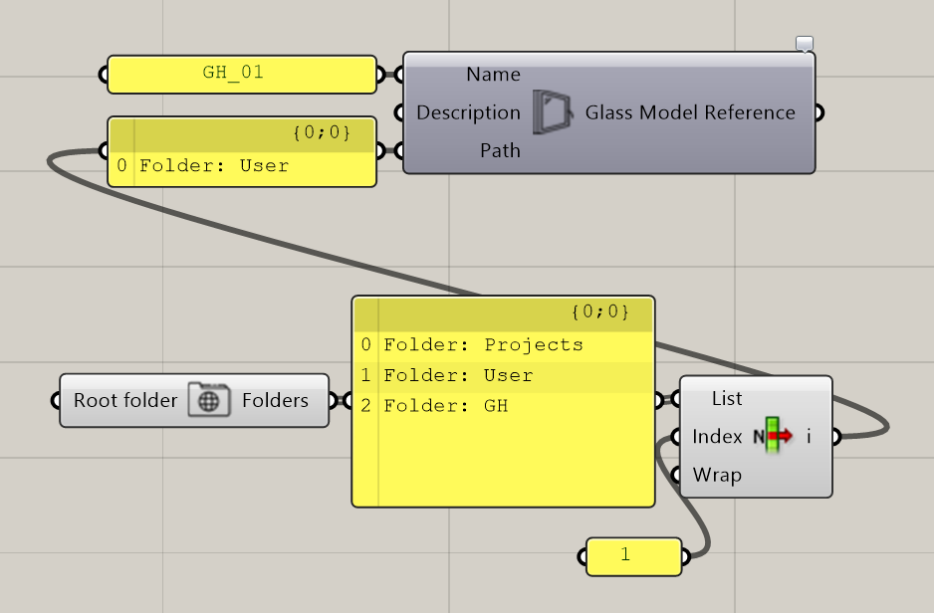The height and width of the screenshot is (613, 934).
Task: Click the i output of List Item
Action: [x=808, y=437]
